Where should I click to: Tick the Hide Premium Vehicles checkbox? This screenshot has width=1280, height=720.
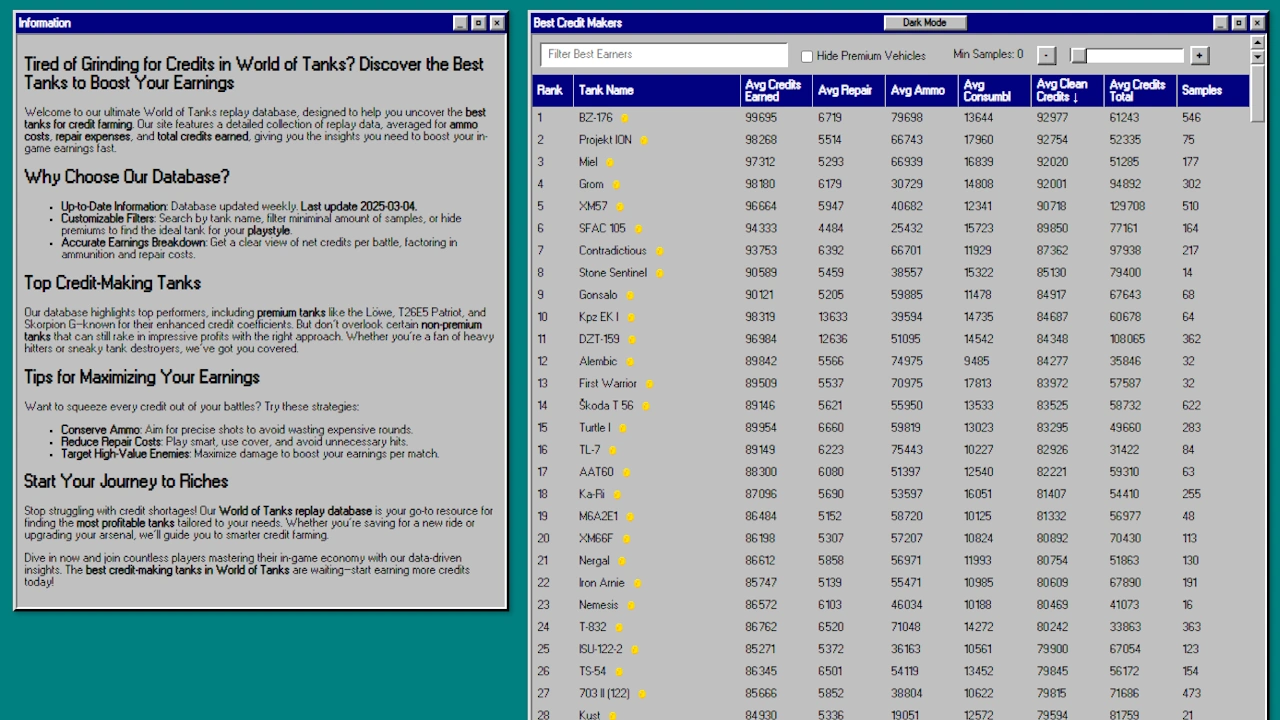click(x=807, y=56)
